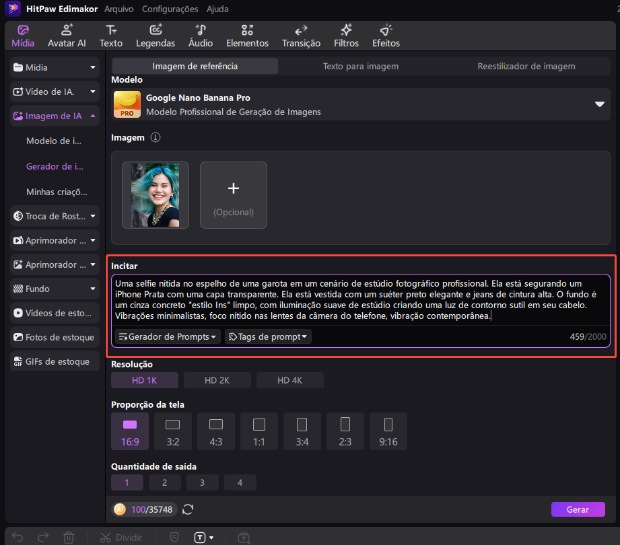Open the Ajuda menu
The width and height of the screenshot is (620, 545).
[x=217, y=9]
